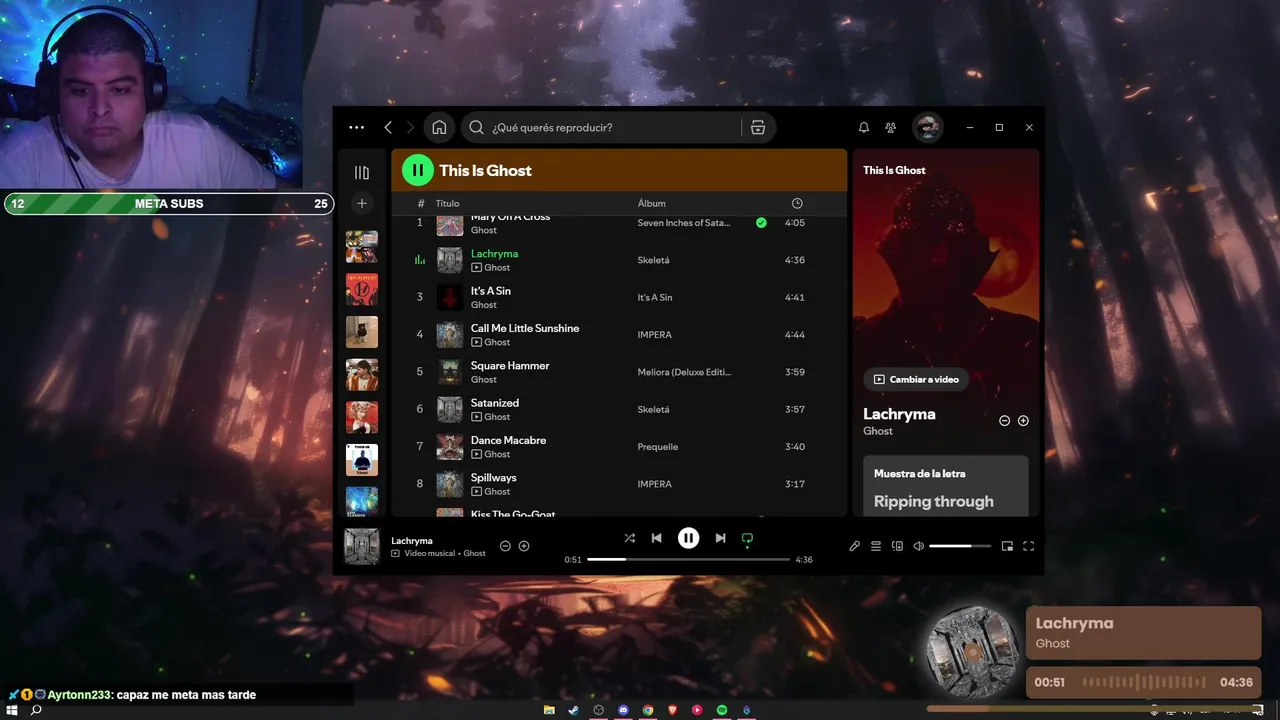Viewport: 1280px width, 720px height.
Task: Open Skeletá album link on Satanized row
Action: tap(654, 409)
